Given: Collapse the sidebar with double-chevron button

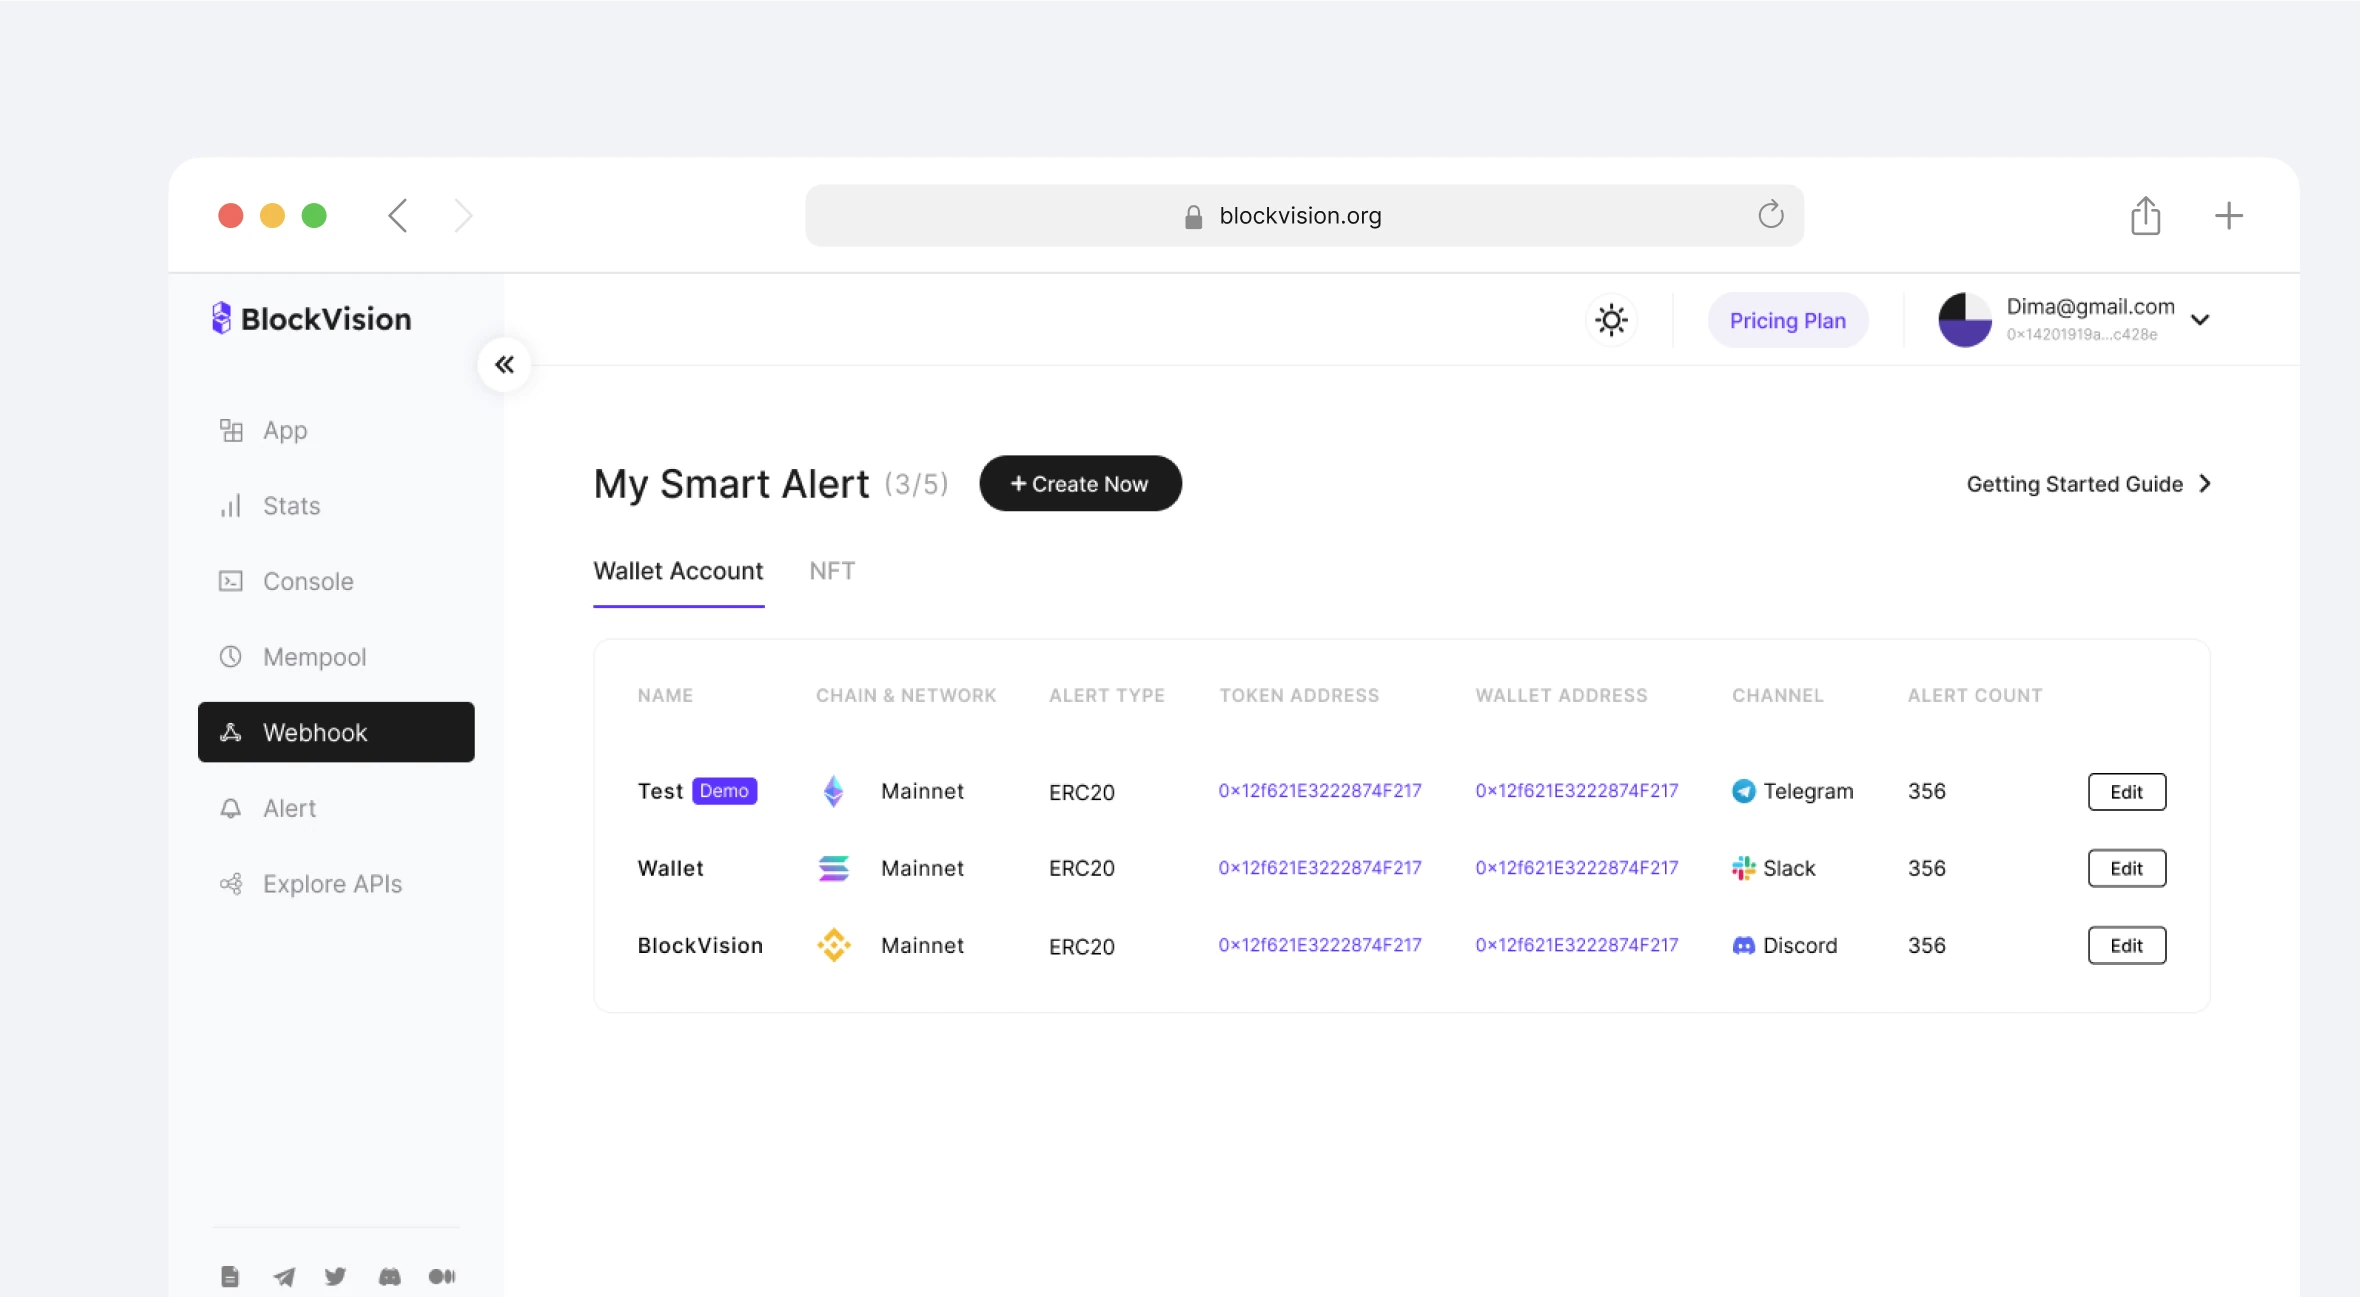Looking at the screenshot, I should 504,364.
